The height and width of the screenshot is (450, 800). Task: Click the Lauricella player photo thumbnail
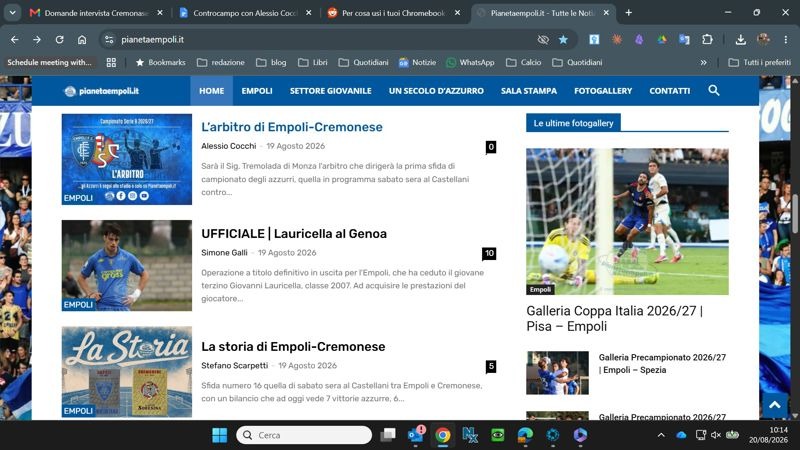(127, 265)
